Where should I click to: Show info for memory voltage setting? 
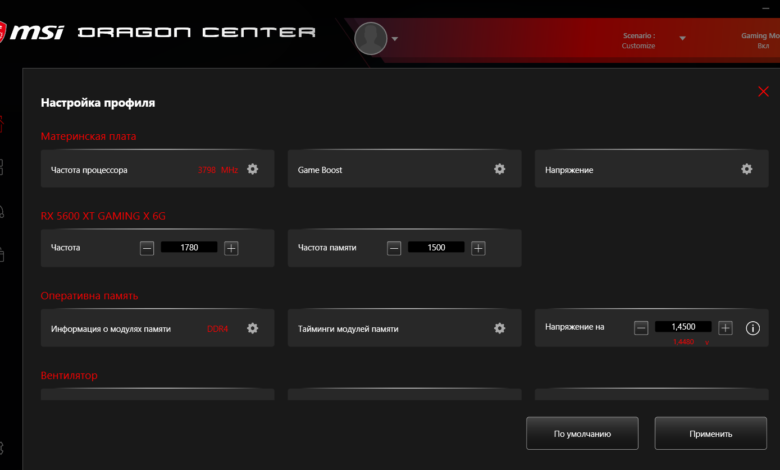[x=753, y=328]
